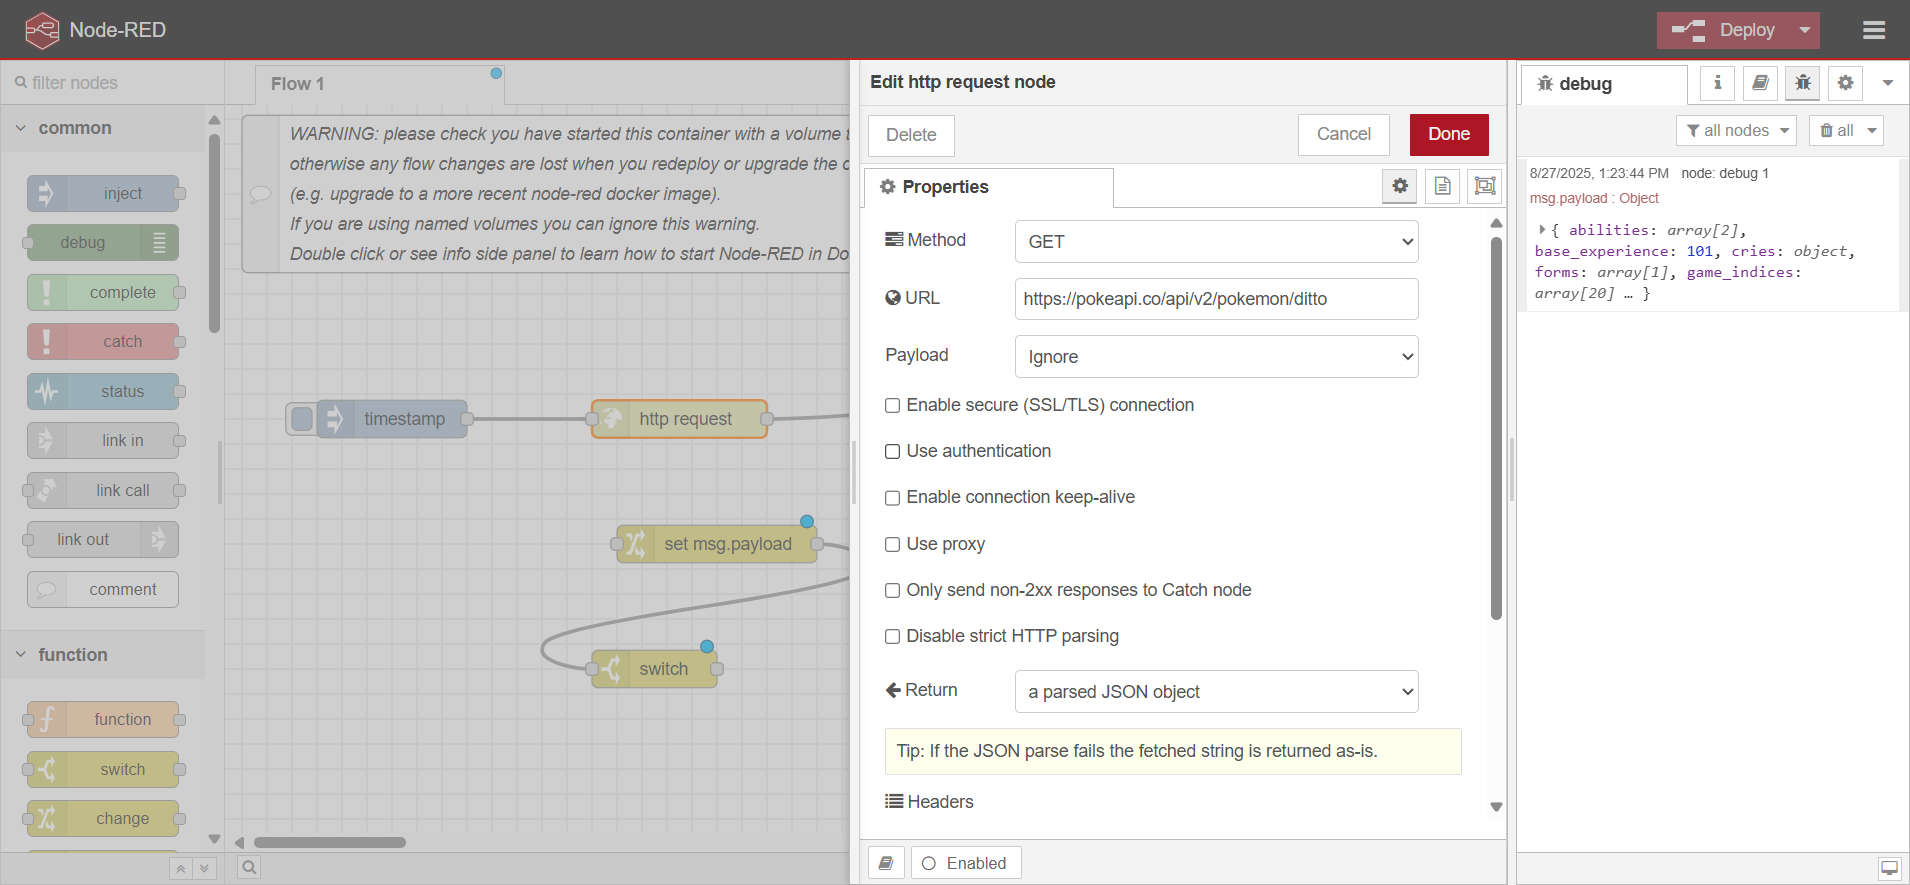Click the search flows magnifier icon
The height and width of the screenshot is (885, 1910).
[x=249, y=867]
